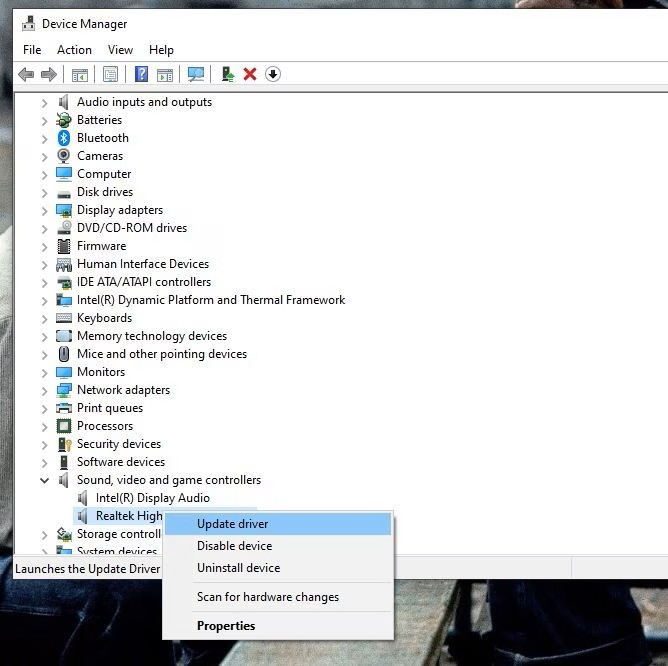Select the Batteries category label

point(99,120)
